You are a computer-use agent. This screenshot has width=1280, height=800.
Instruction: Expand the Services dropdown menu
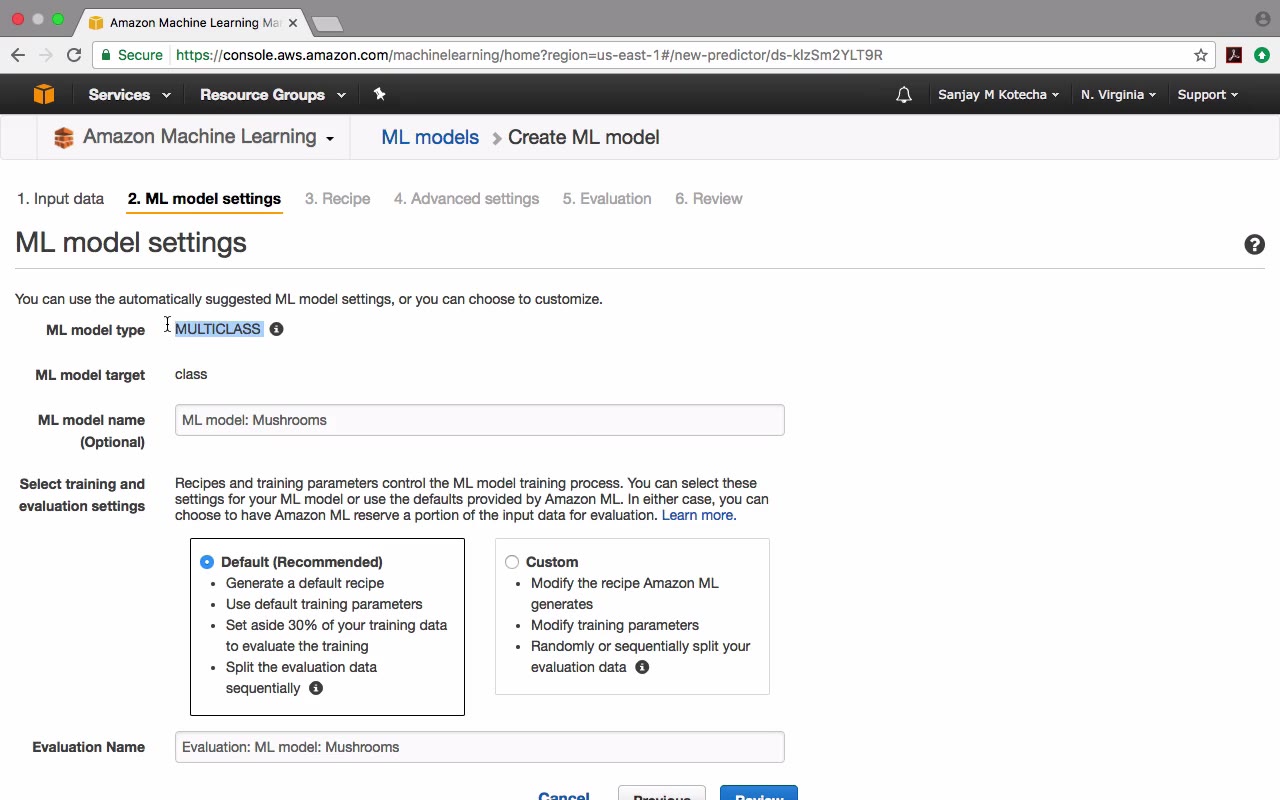[129, 95]
